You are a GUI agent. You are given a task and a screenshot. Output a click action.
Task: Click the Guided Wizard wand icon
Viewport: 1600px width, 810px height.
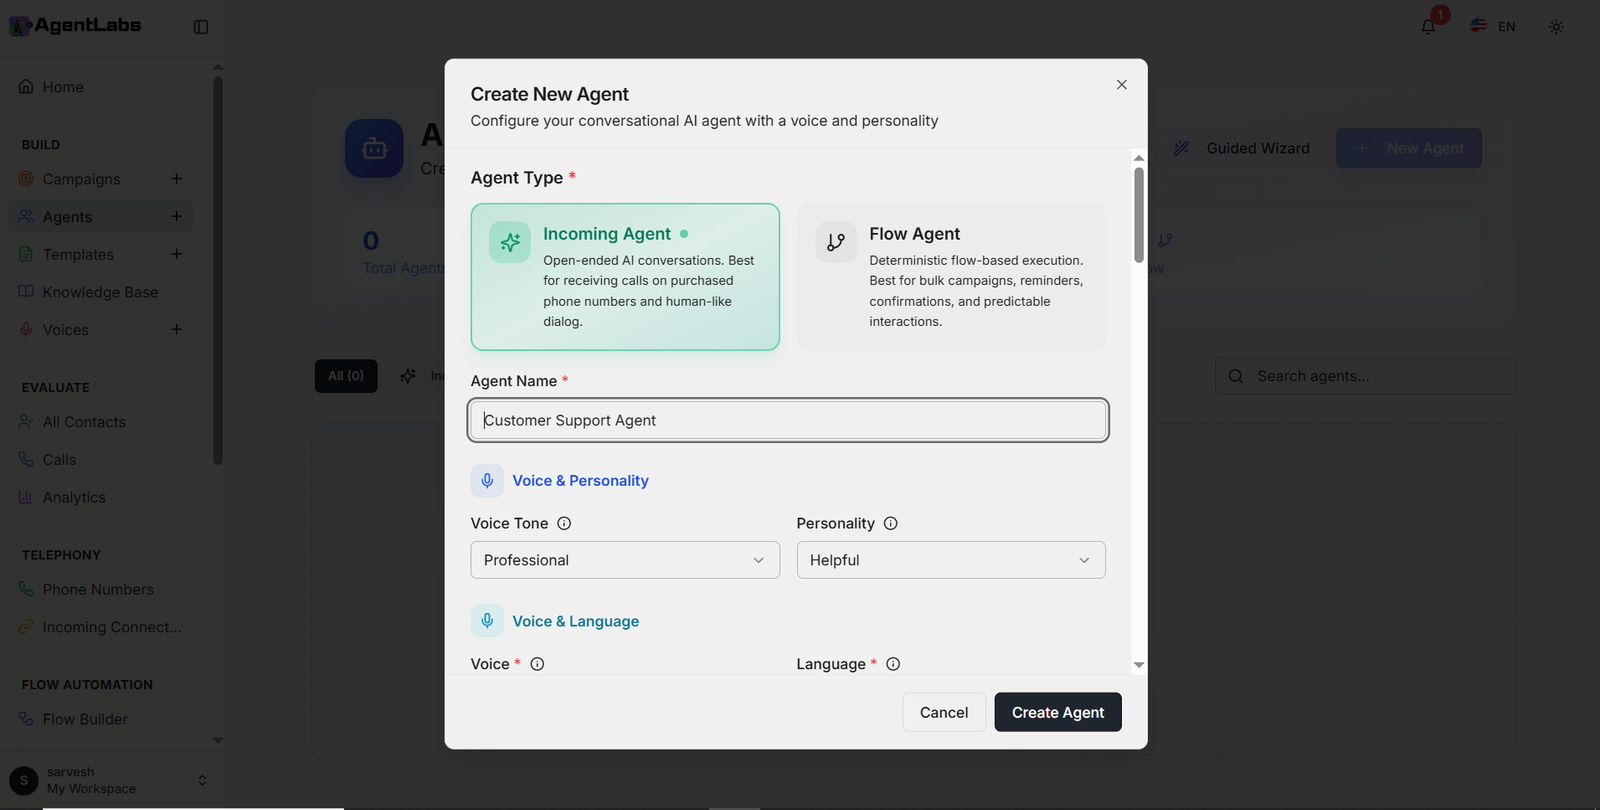[x=1181, y=148]
